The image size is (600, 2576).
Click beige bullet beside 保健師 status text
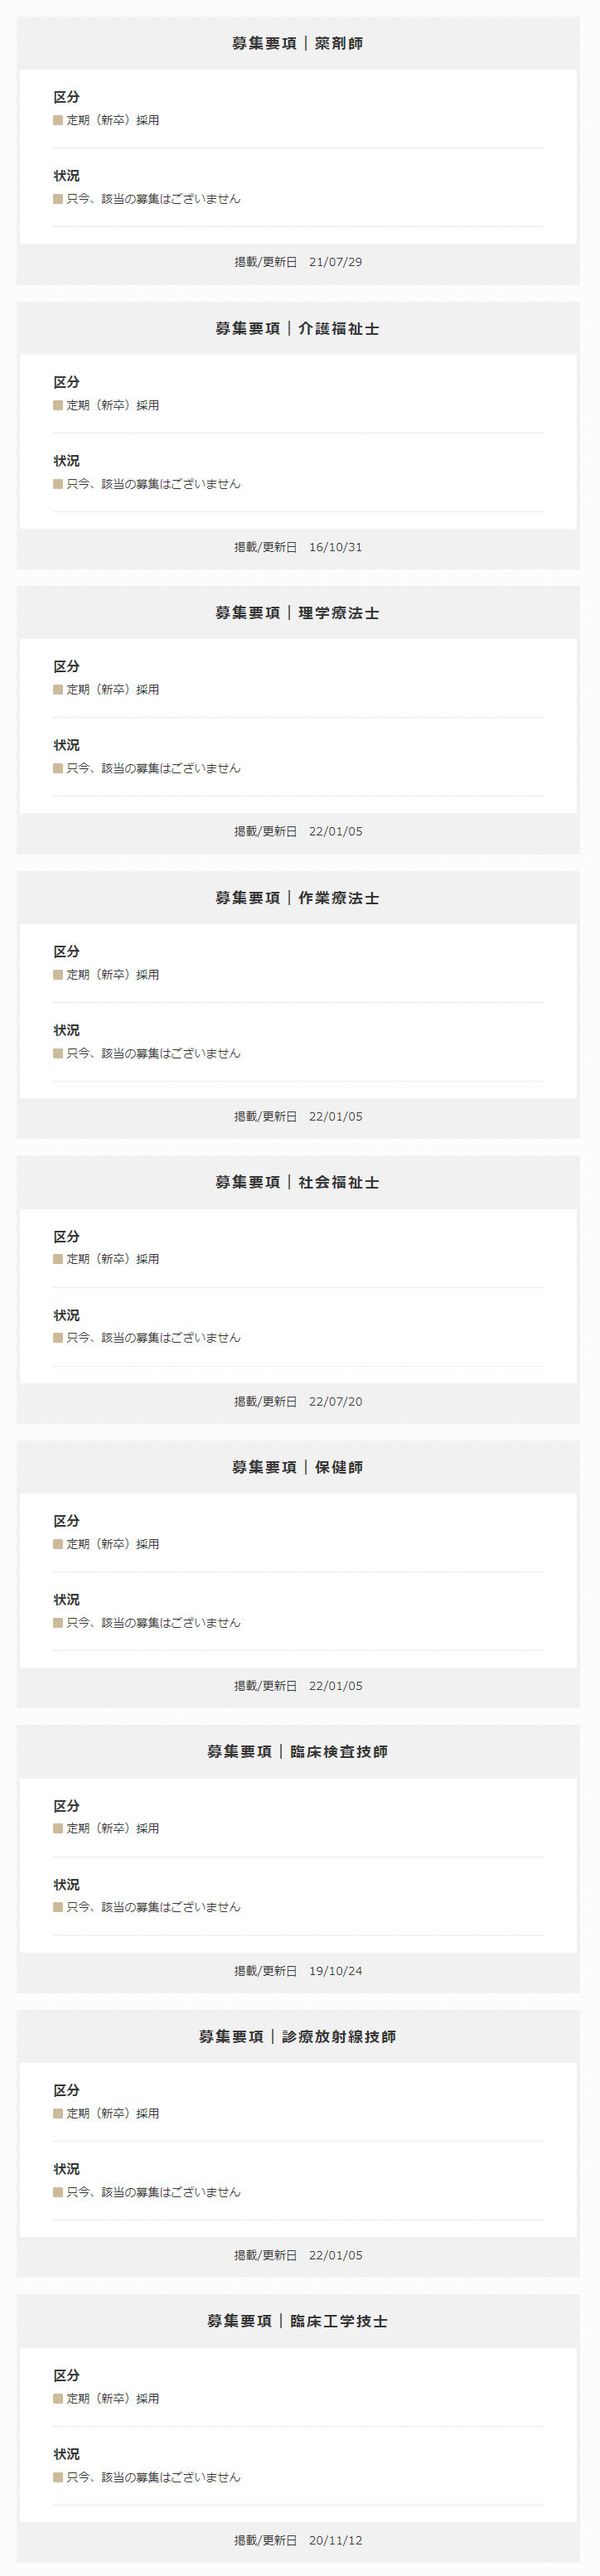tap(58, 1623)
